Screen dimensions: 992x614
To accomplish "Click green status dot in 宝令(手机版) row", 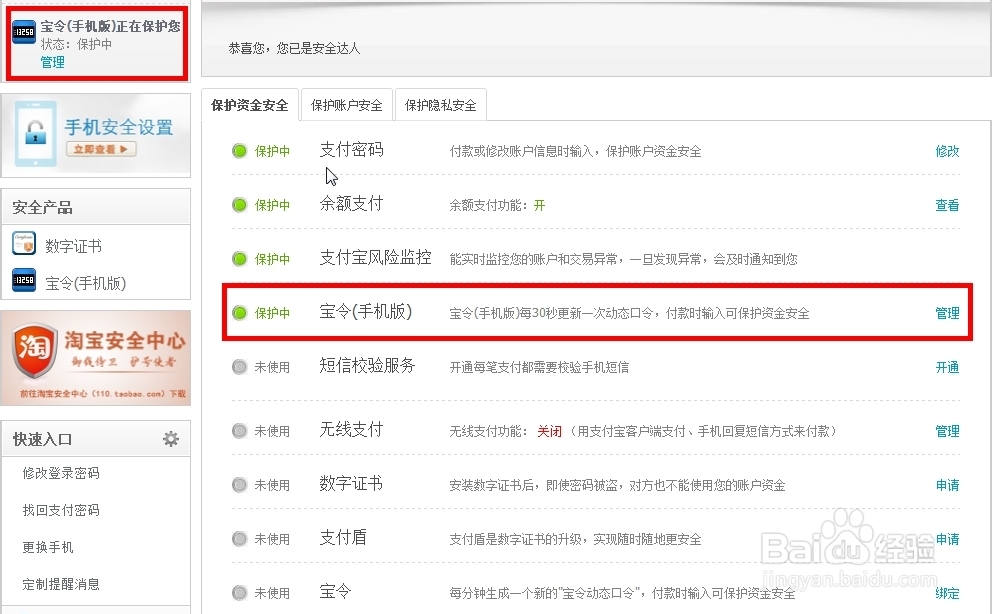I will pyautogui.click(x=239, y=313).
